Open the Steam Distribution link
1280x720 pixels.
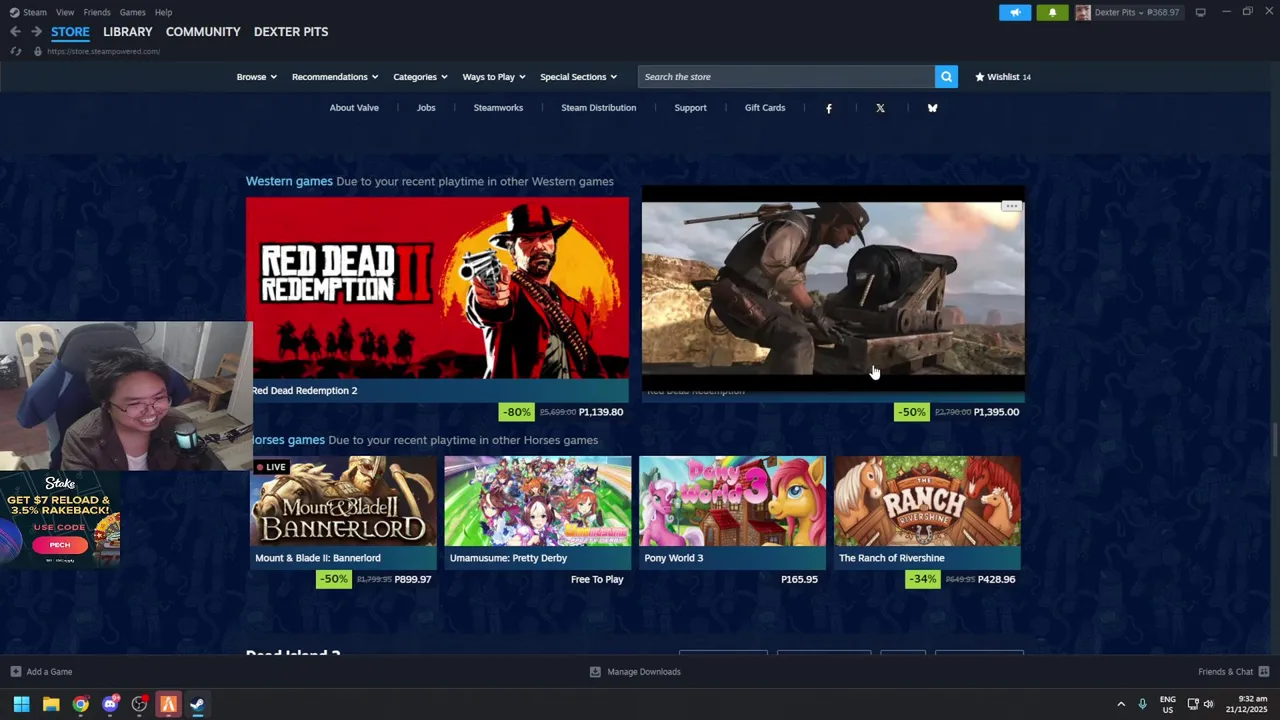click(598, 108)
